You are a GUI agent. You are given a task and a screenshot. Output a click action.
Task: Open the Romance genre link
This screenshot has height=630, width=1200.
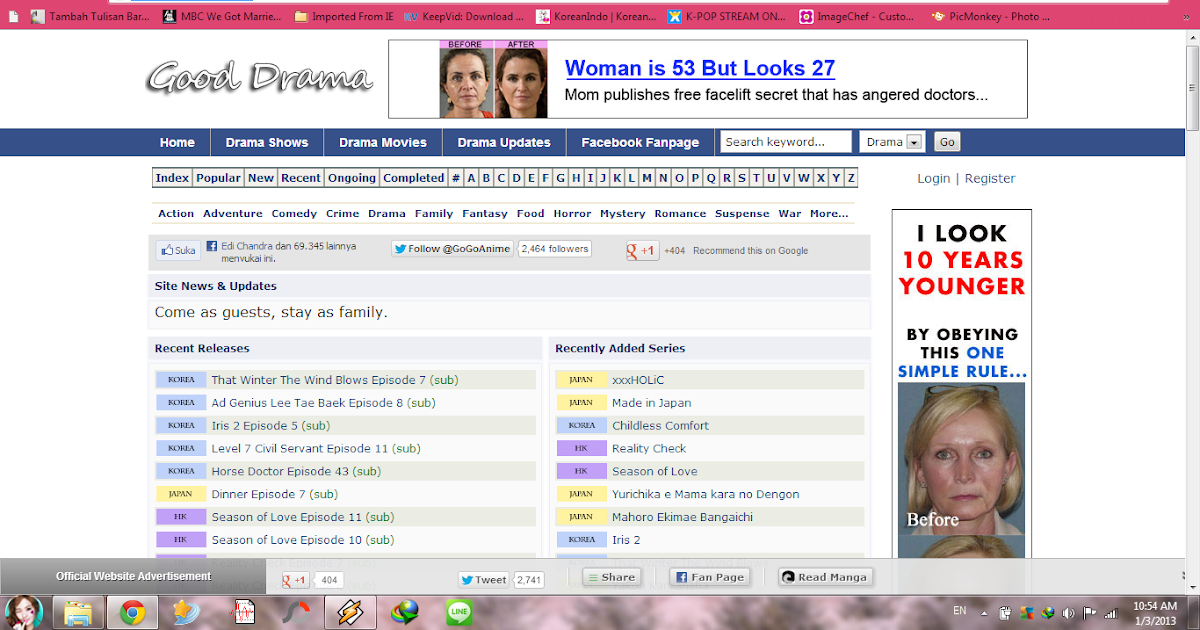(680, 213)
